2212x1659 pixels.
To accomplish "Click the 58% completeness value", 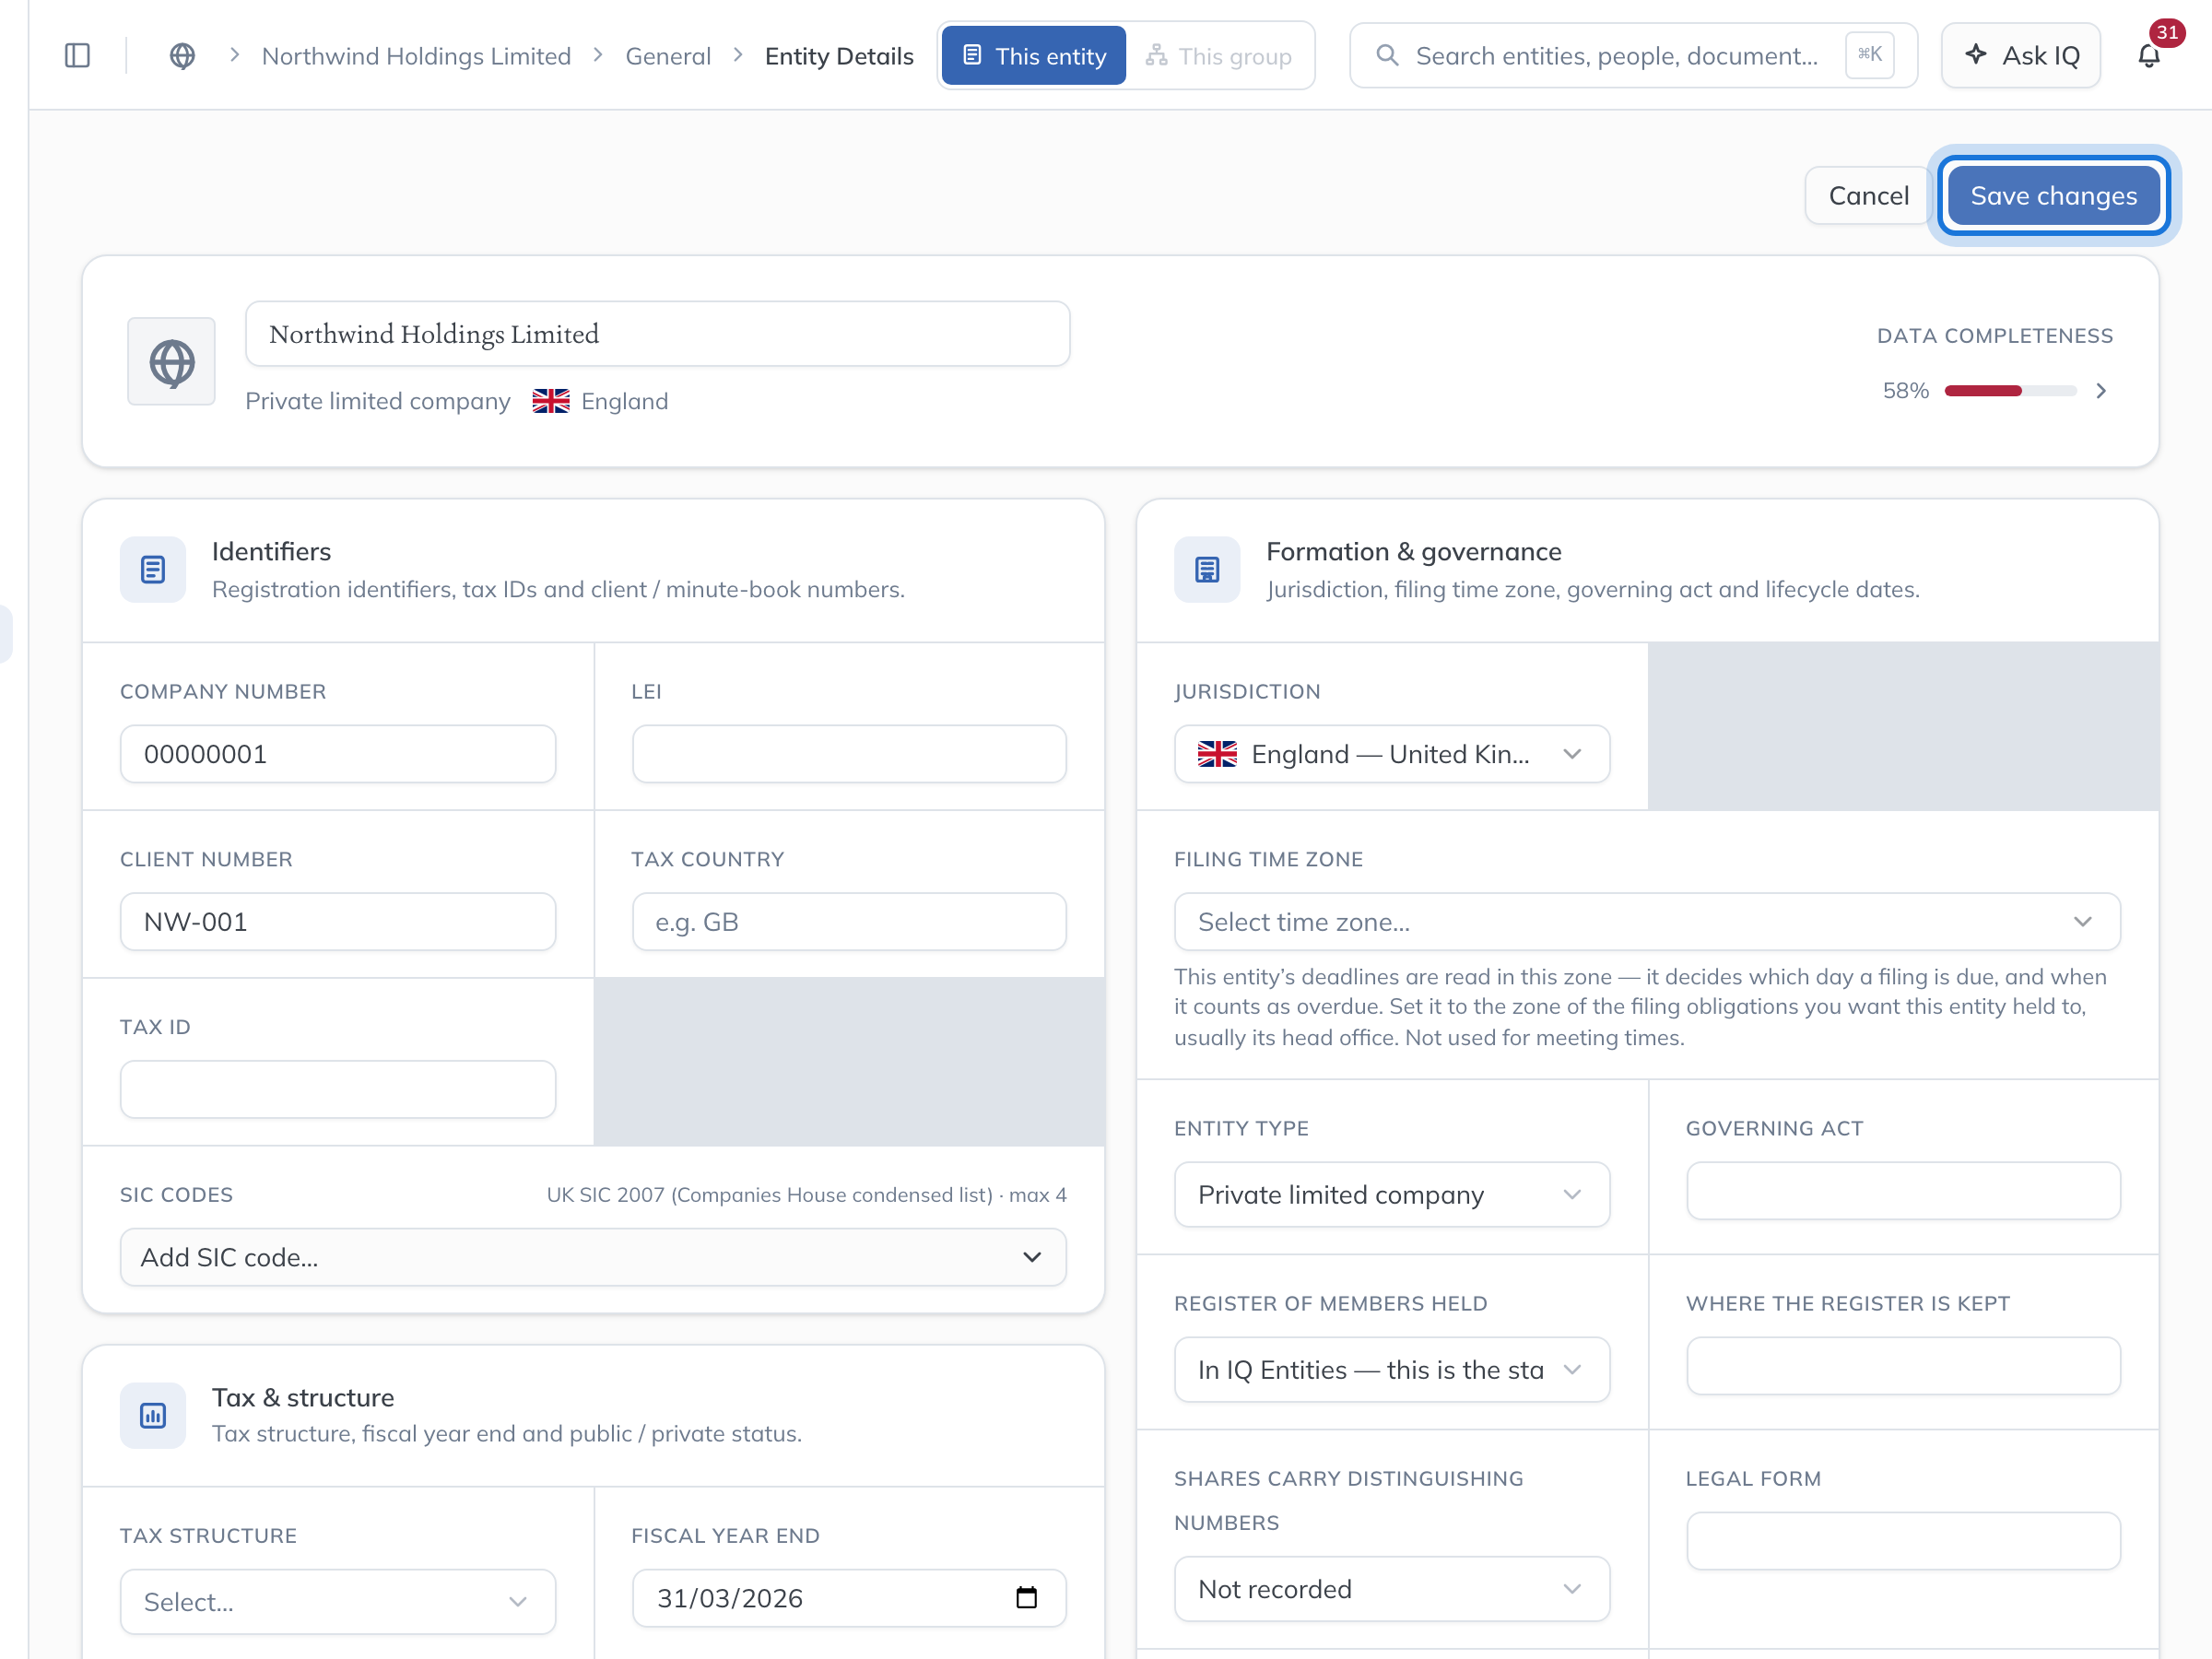I will 1905,391.
